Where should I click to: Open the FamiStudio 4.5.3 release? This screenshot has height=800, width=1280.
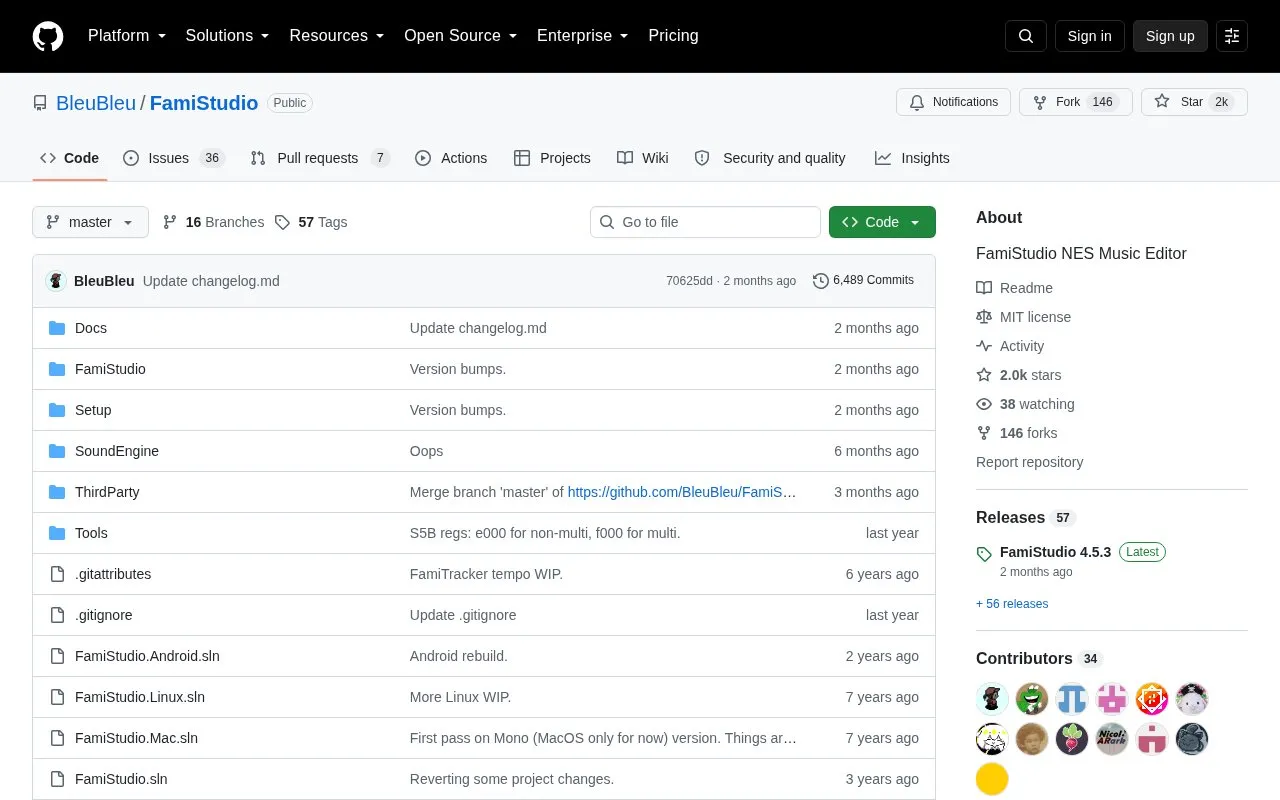1055,552
